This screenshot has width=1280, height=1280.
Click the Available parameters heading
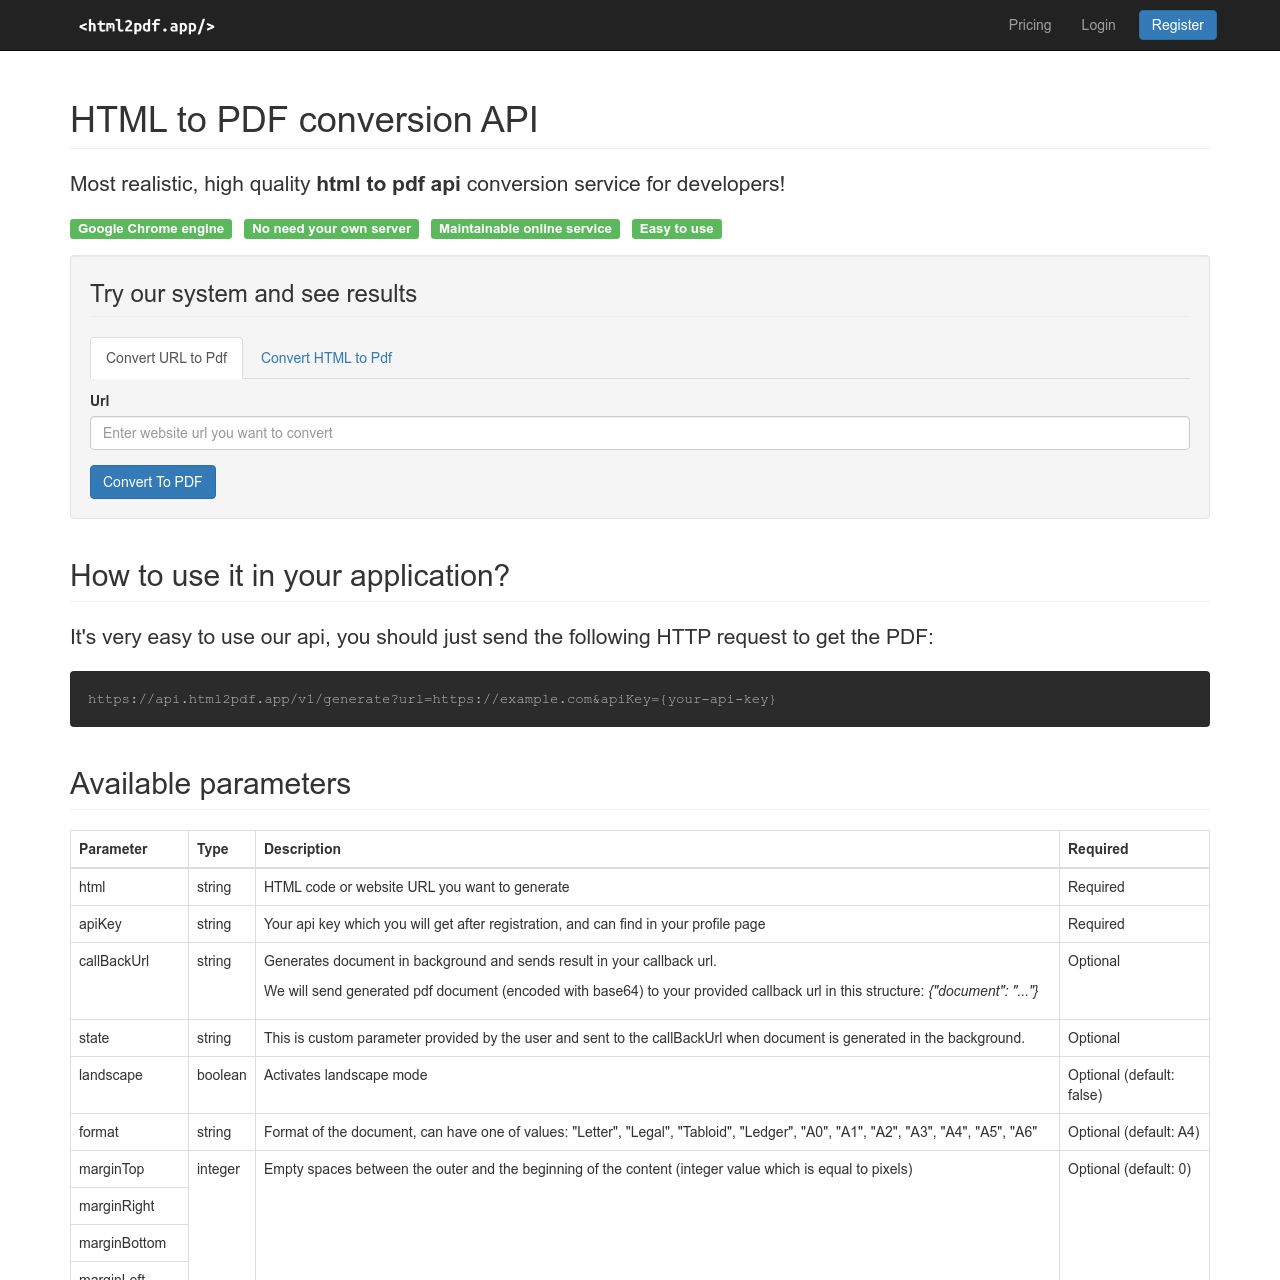[x=210, y=784]
